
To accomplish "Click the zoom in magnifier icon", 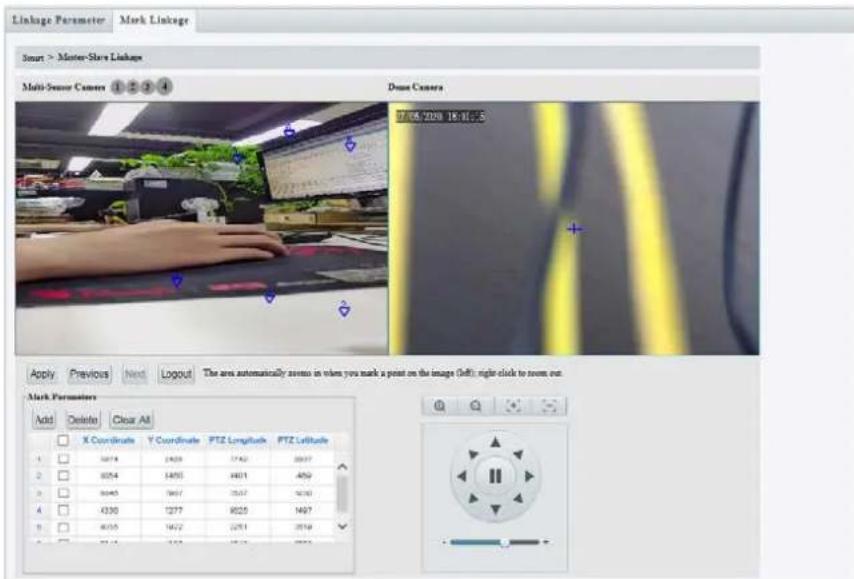I will click(440, 406).
